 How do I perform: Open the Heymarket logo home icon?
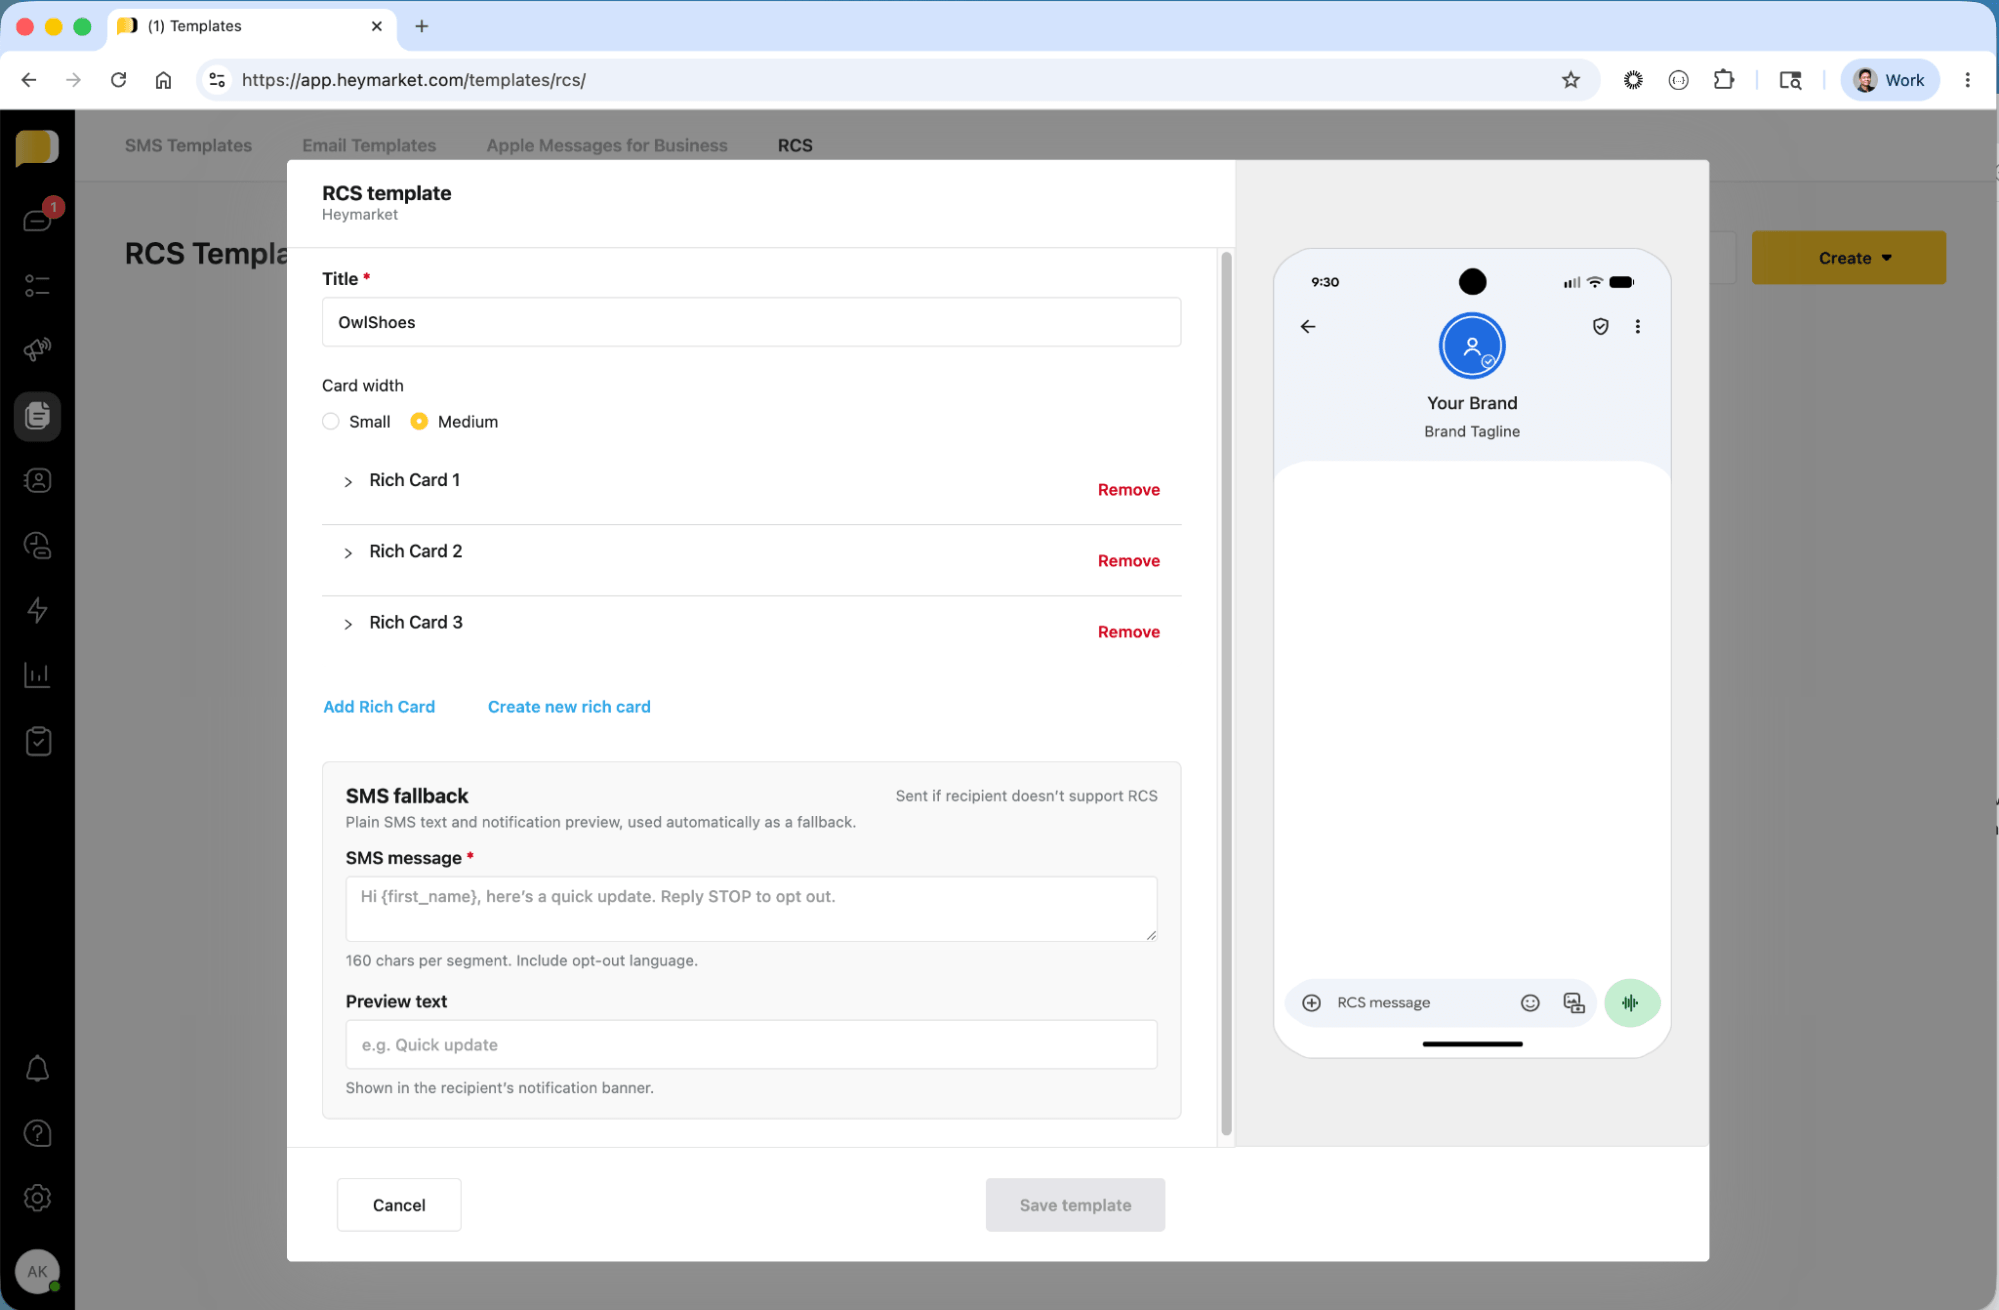coord(37,147)
